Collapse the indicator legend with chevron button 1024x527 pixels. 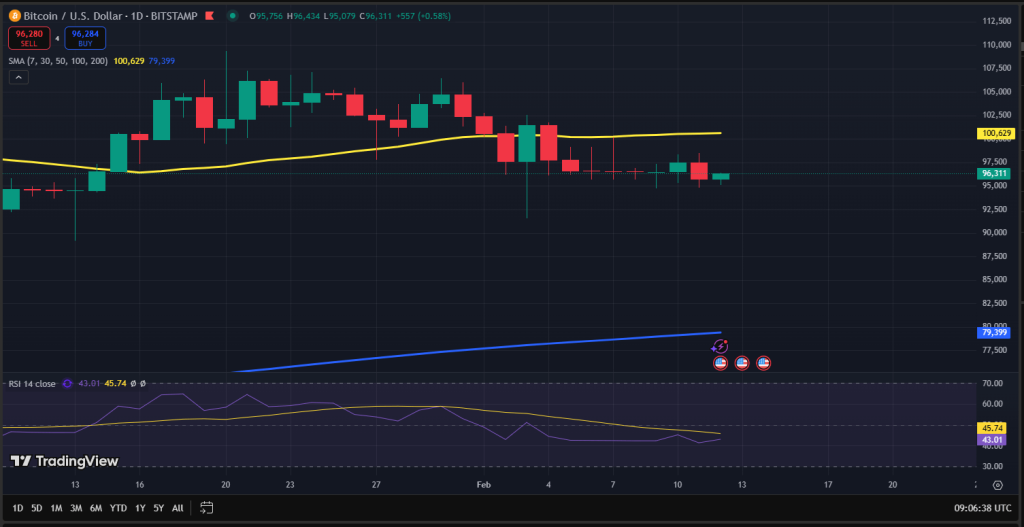point(18,77)
